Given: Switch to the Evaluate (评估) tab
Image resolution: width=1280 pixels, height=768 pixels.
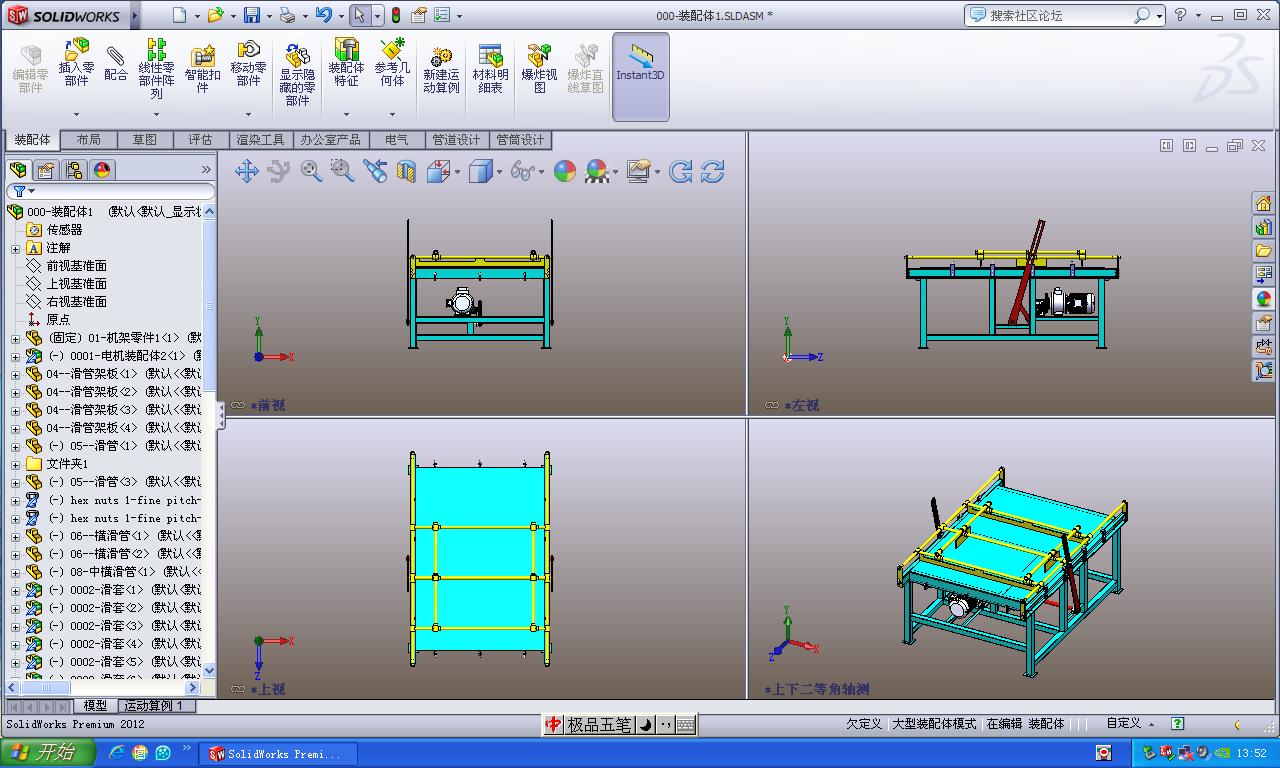Looking at the screenshot, I should click(x=200, y=140).
